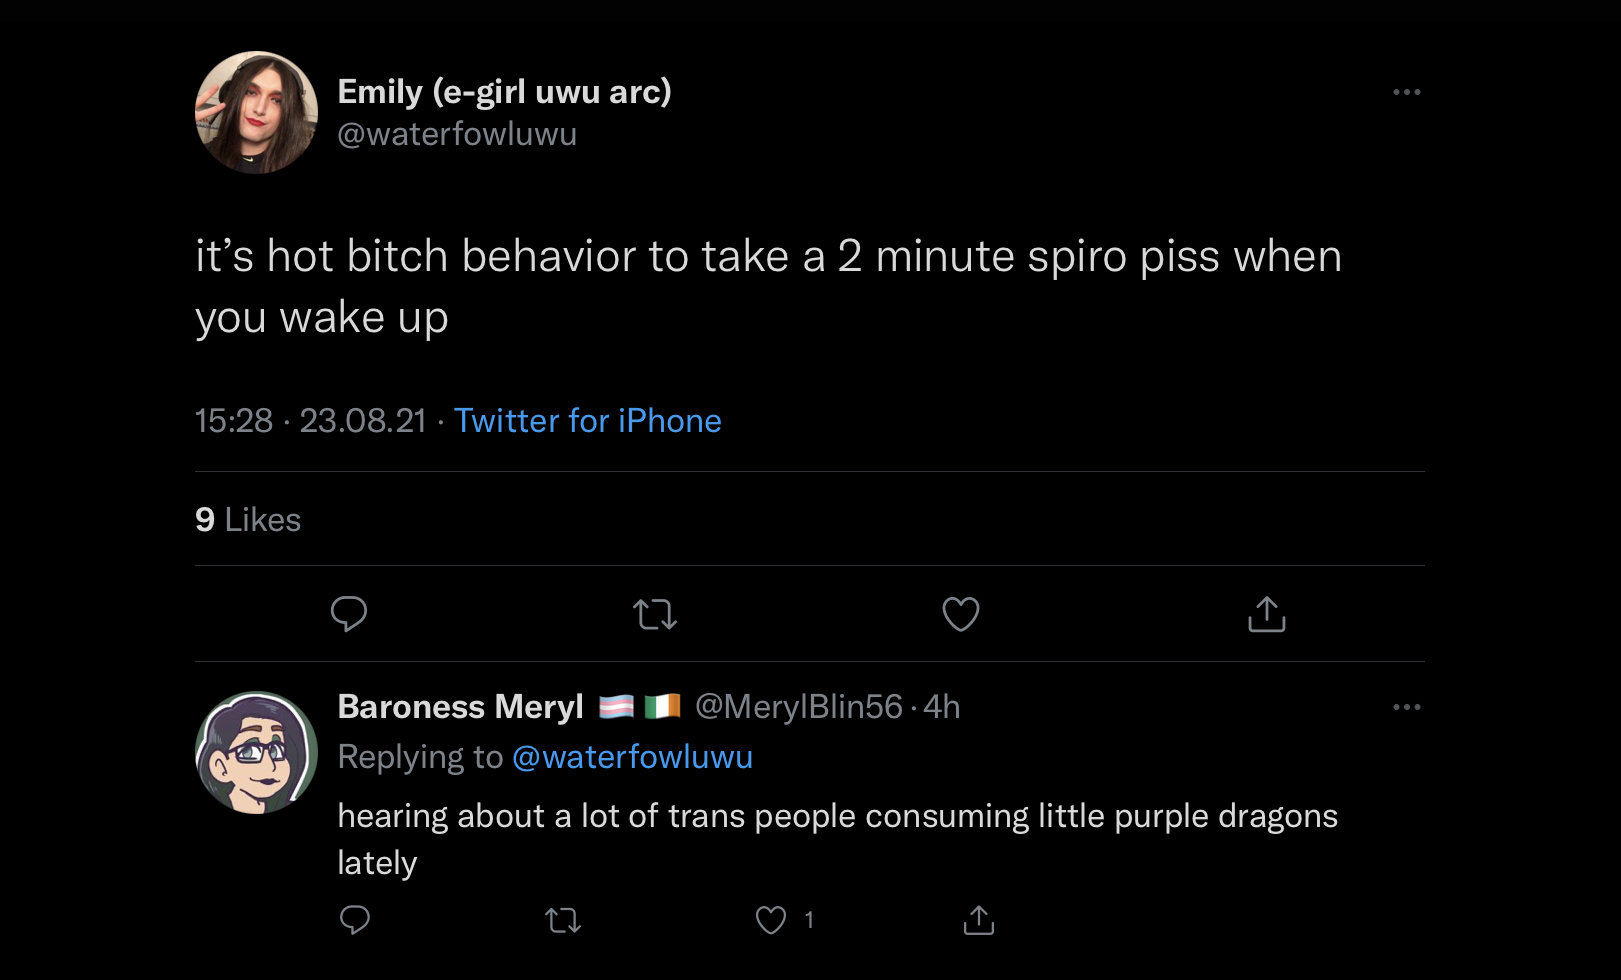This screenshot has height=980, width=1621.
Task: Share Baroness Meryl's reply
Action: tap(979, 920)
